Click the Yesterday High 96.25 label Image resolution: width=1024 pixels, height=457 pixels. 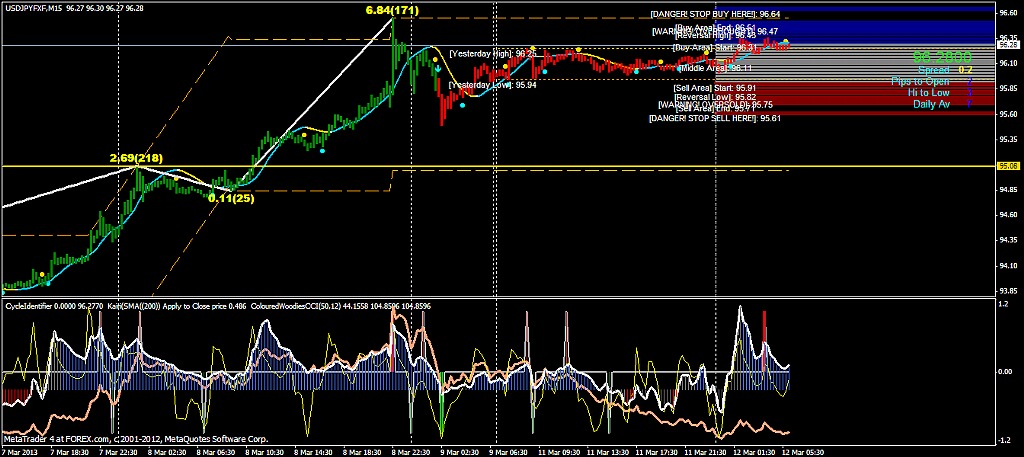click(492, 52)
